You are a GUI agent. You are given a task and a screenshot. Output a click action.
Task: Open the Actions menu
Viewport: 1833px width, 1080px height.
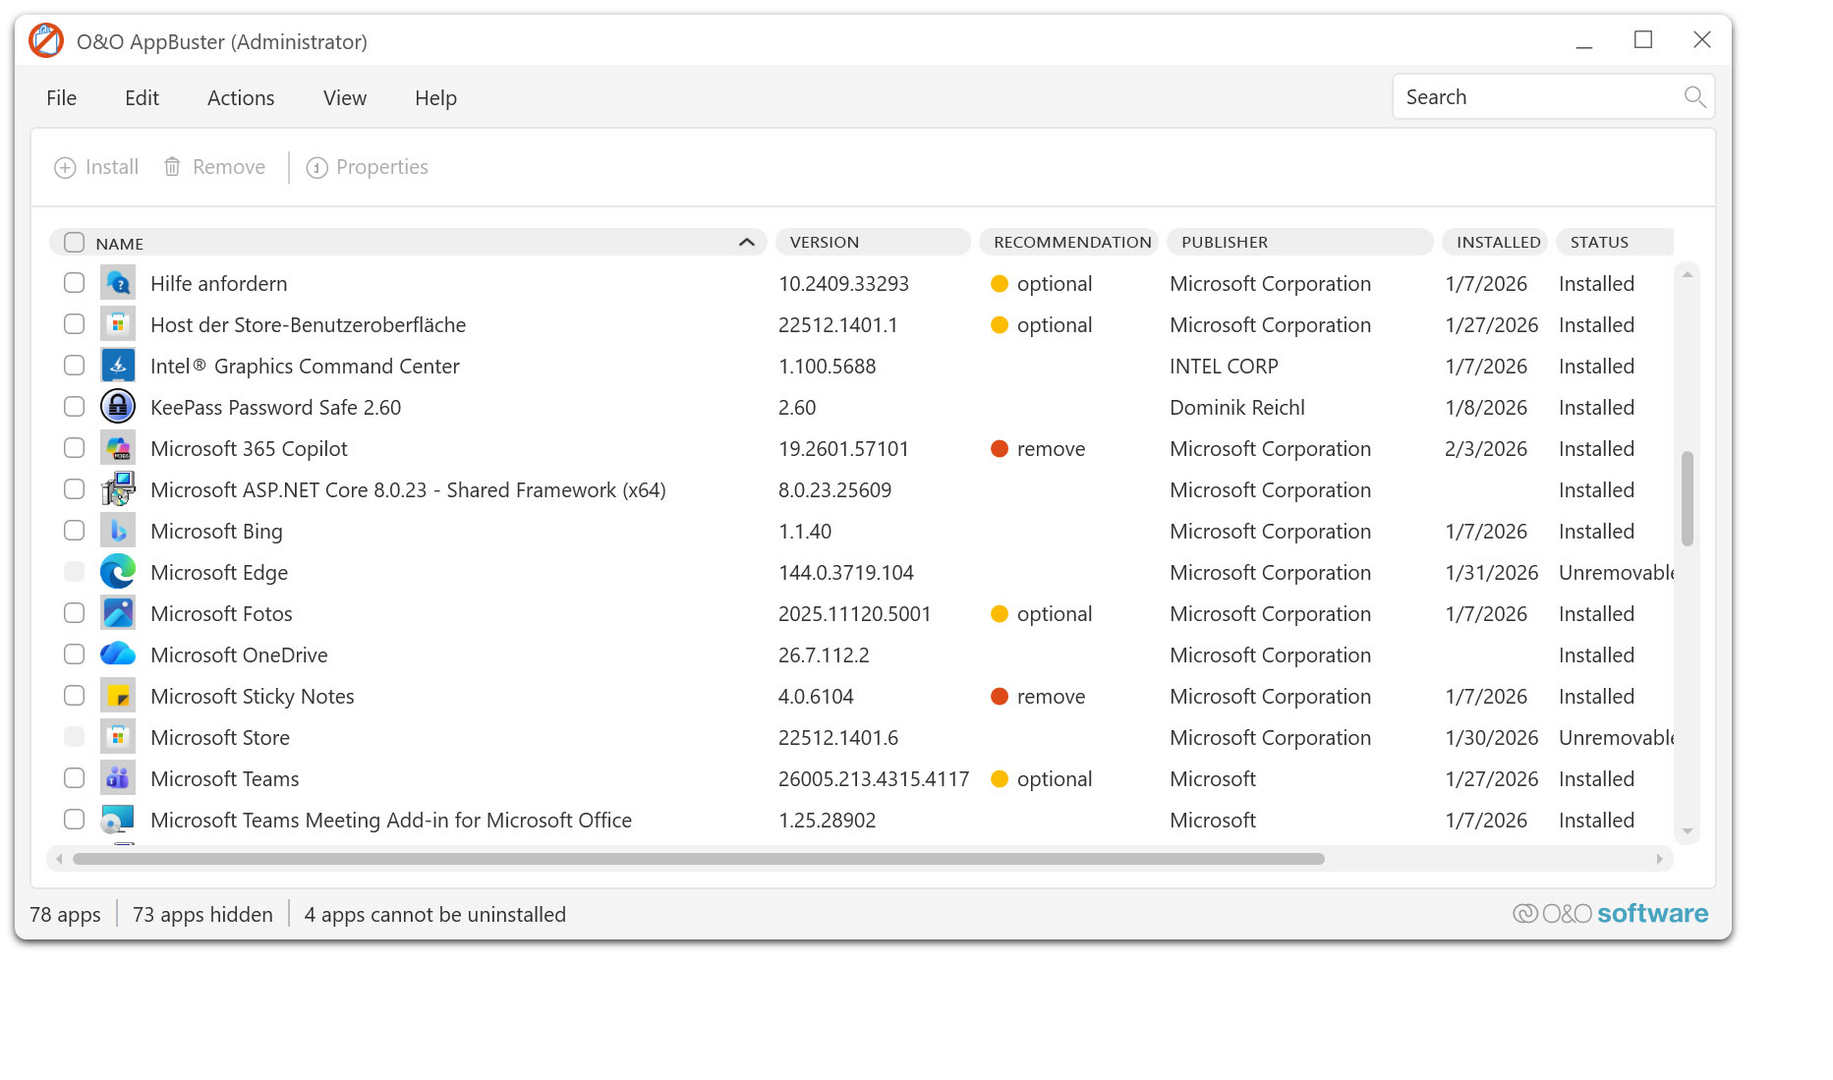point(240,98)
